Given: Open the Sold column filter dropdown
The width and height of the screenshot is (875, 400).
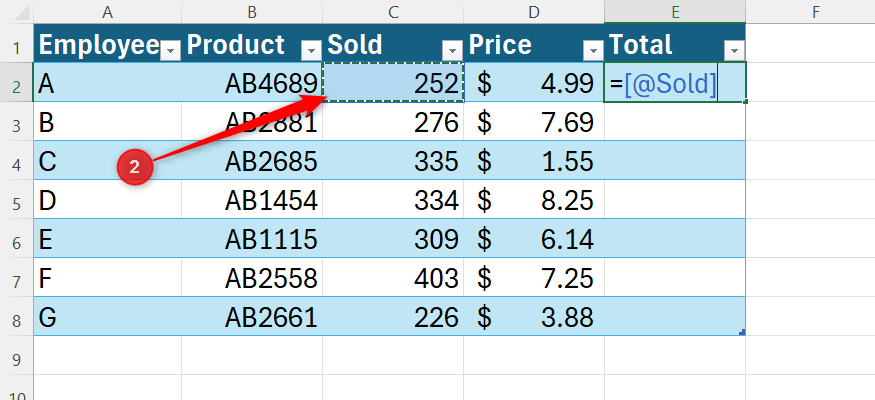Looking at the screenshot, I should (x=452, y=52).
